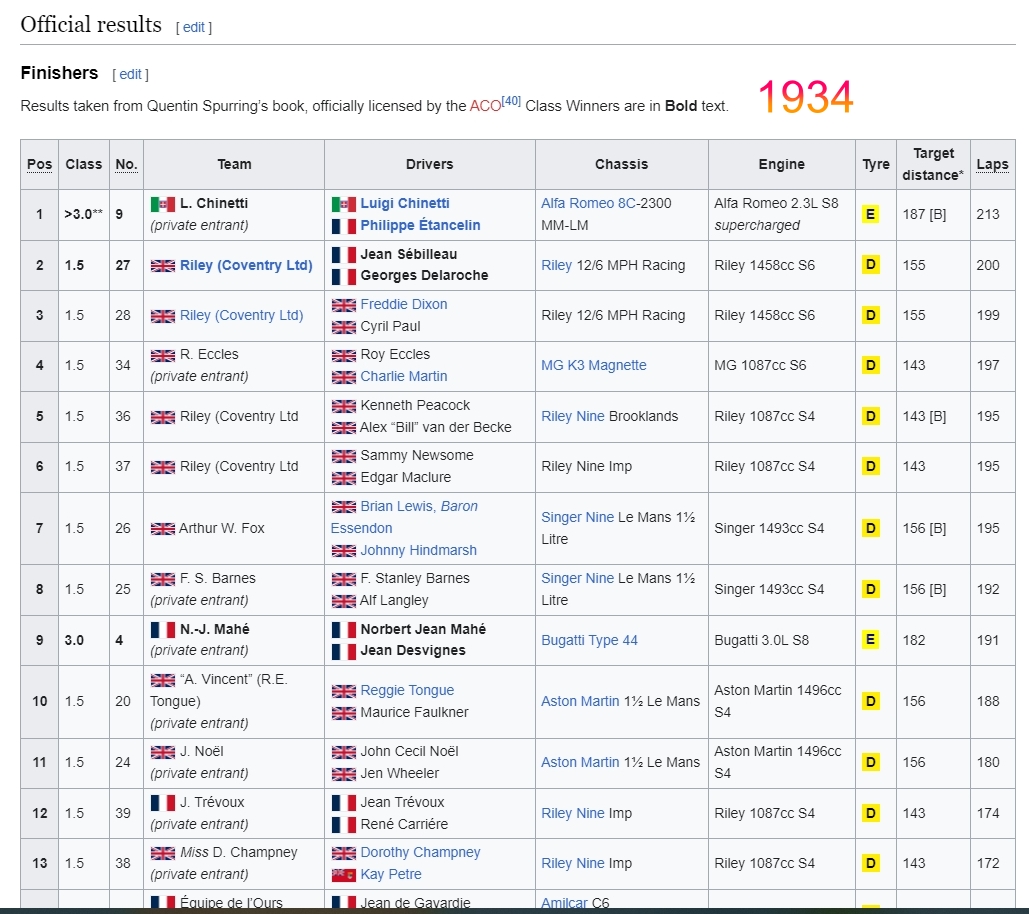Open Kay Petre driver link

(x=390, y=874)
